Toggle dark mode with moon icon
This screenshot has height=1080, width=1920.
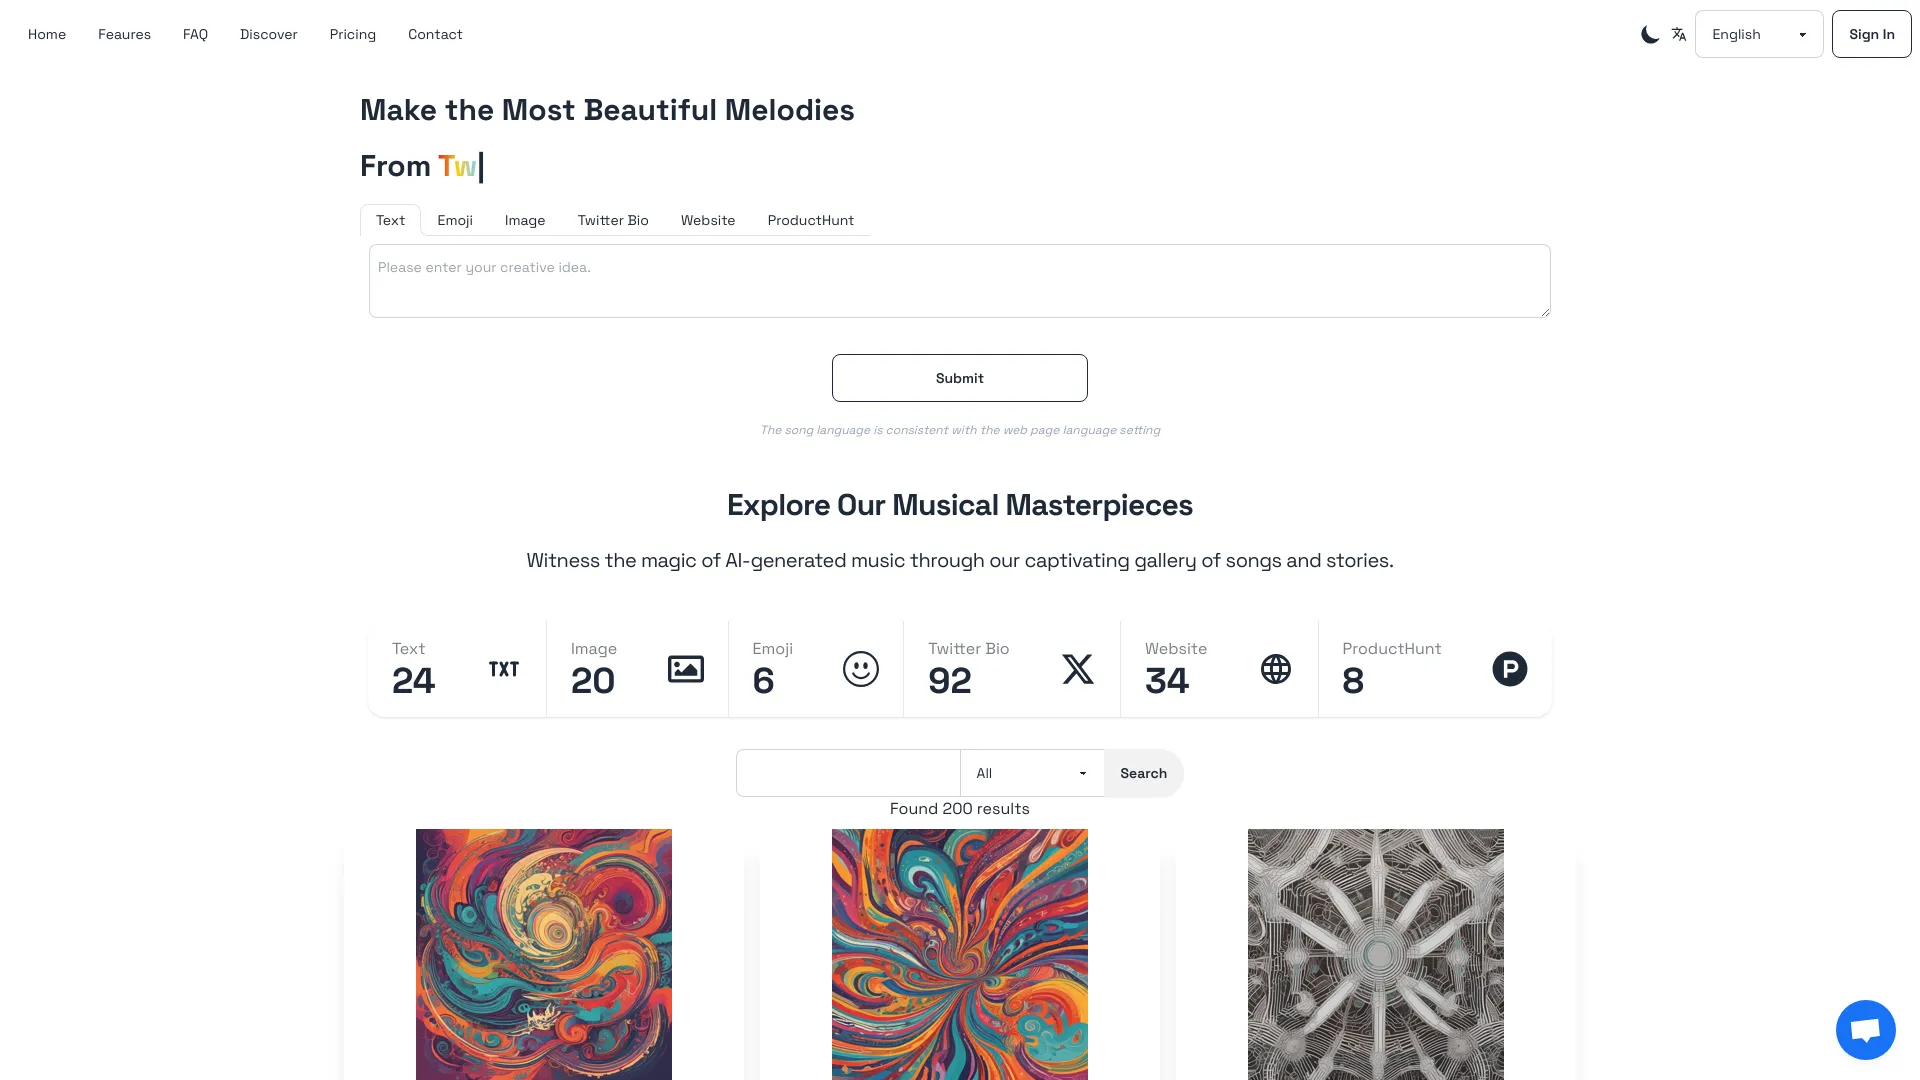[1650, 34]
